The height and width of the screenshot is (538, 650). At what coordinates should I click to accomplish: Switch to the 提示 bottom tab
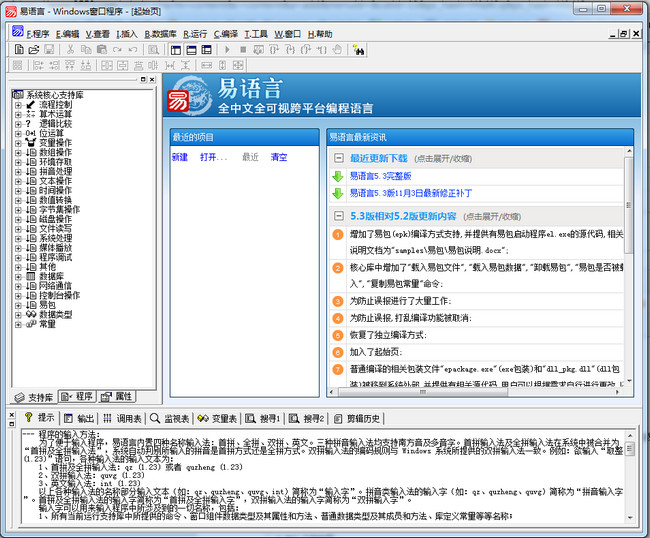click(39, 418)
